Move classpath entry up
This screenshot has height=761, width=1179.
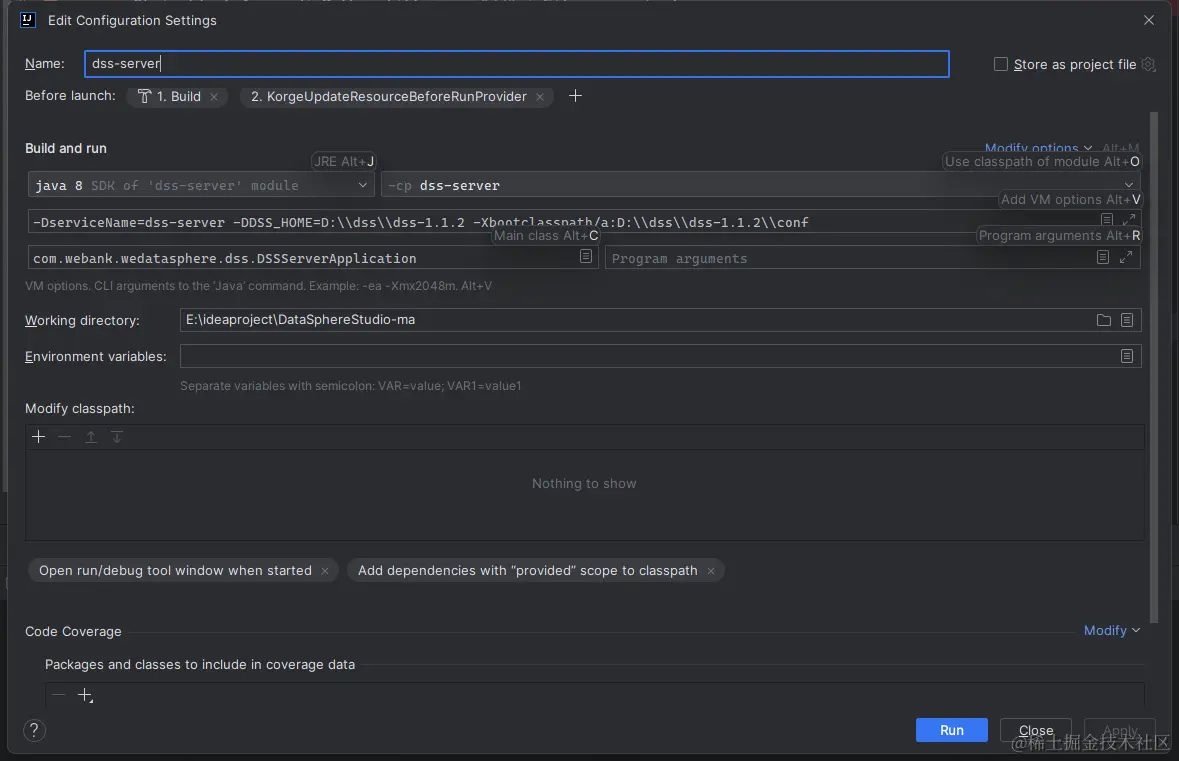coord(91,437)
